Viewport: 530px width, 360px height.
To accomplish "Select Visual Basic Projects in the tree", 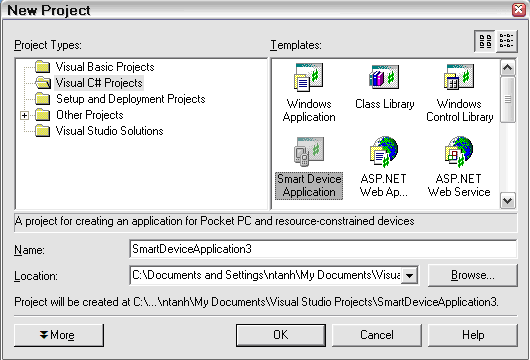I will [105, 67].
